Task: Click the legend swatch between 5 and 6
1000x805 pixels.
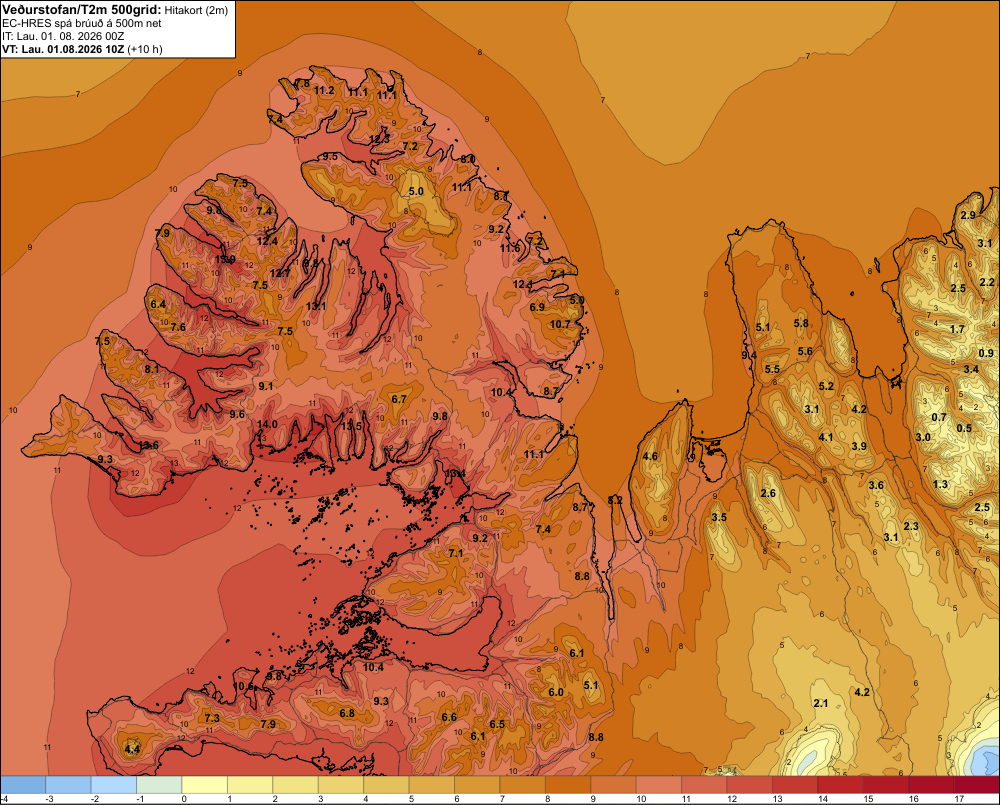Action: click(x=432, y=784)
